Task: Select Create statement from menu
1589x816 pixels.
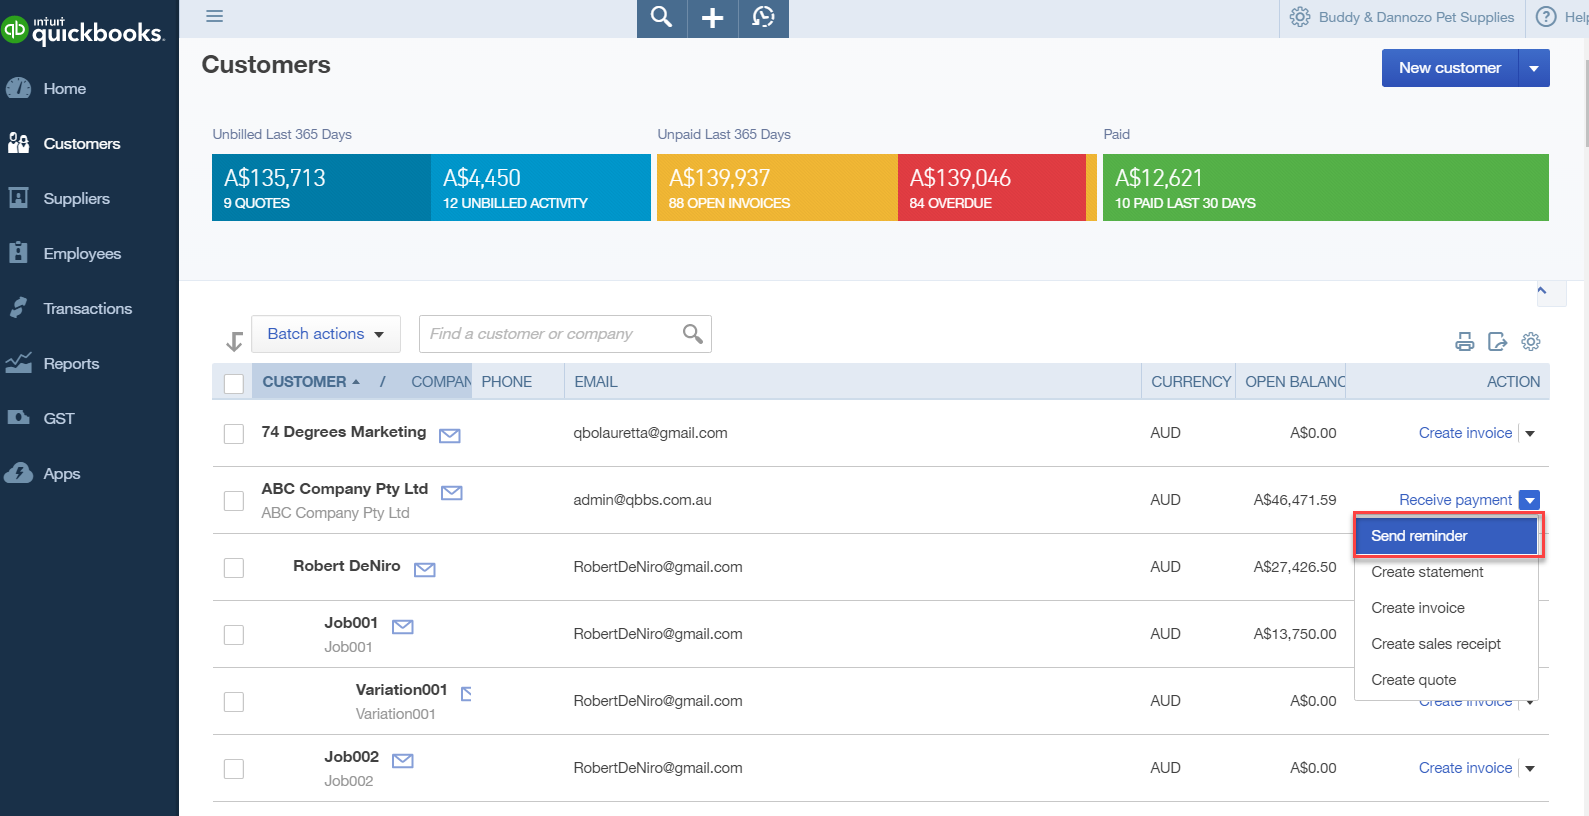Action: pyautogui.click(x=1446, y=572)
